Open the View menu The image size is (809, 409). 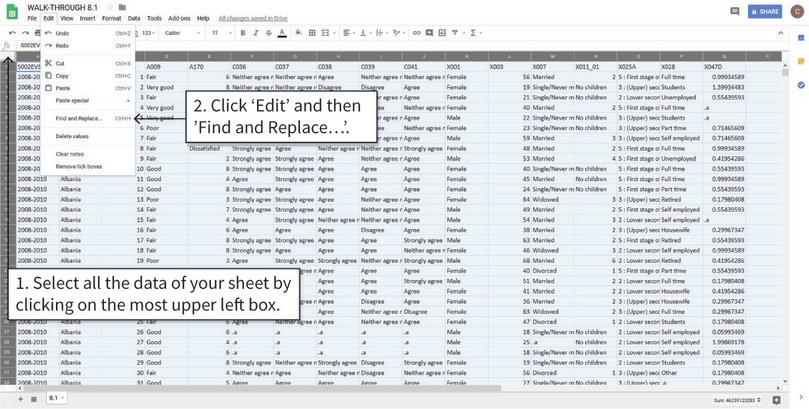point(67,18)
